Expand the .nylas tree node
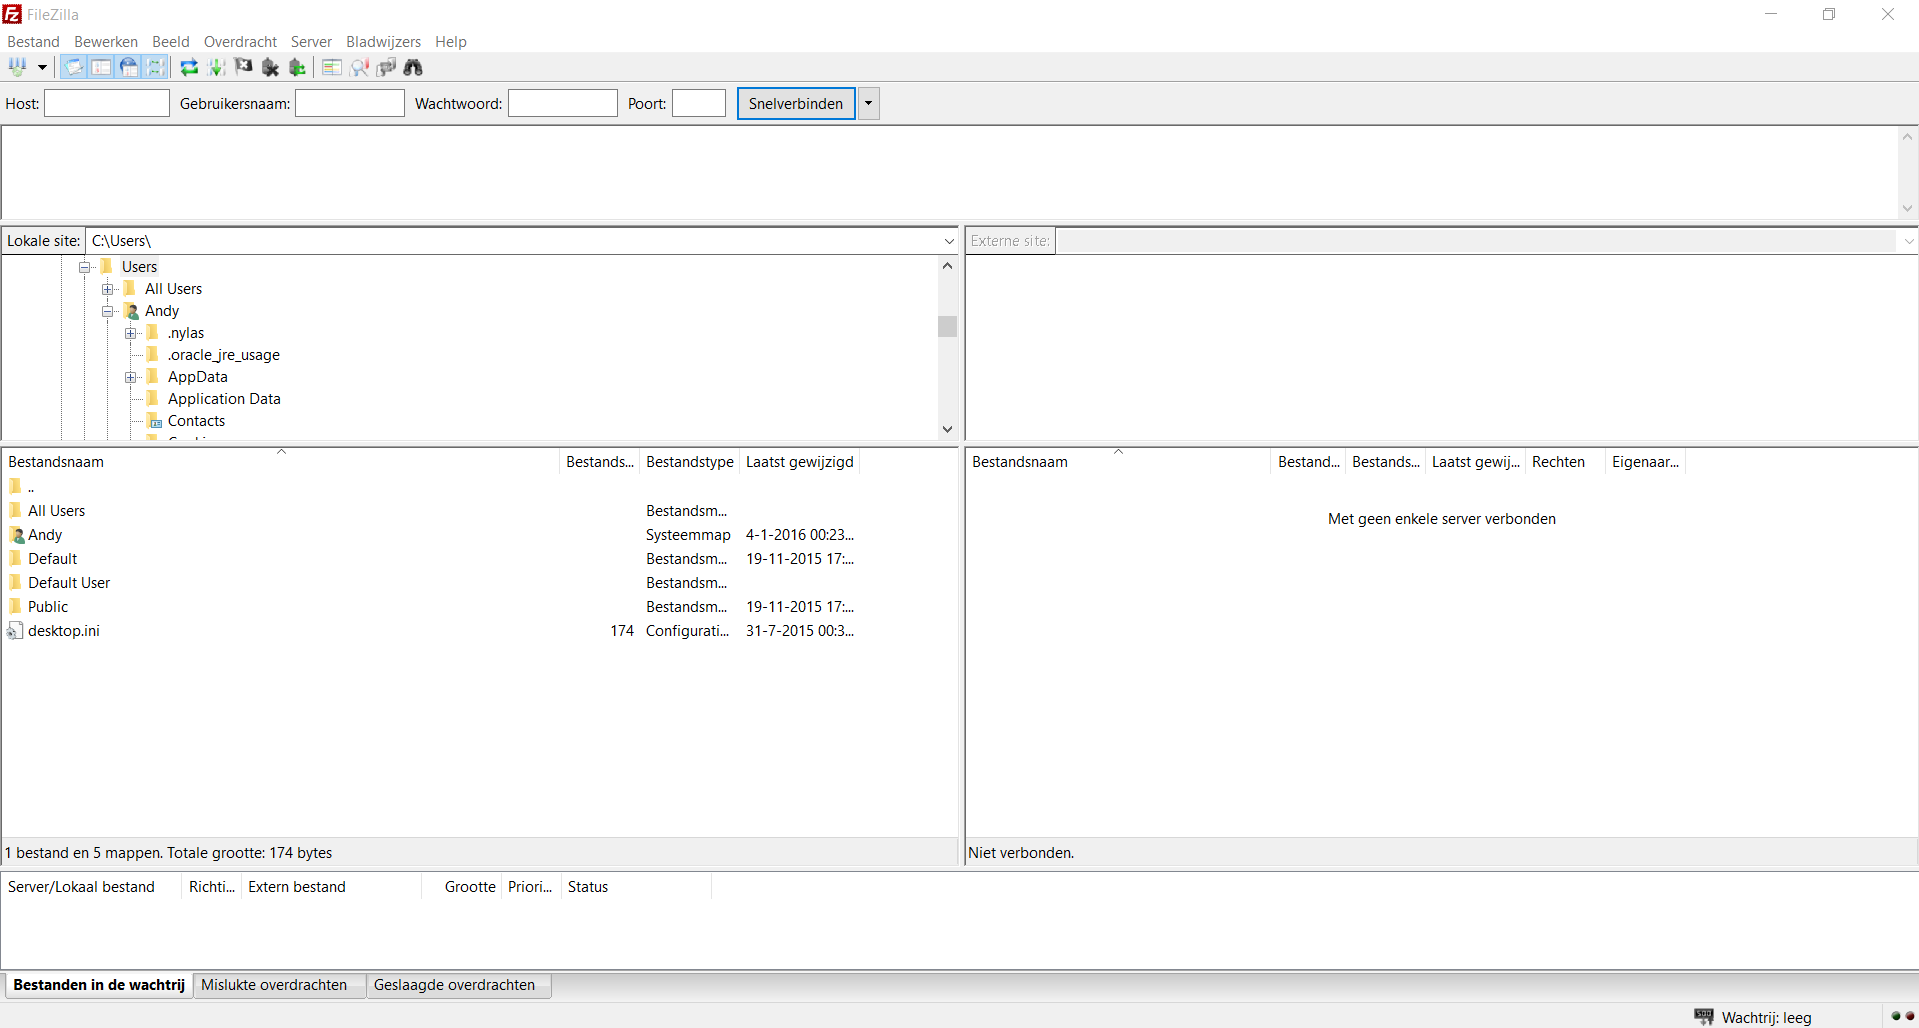Viewport: 1919px width, 1028px height. point(131,333)
